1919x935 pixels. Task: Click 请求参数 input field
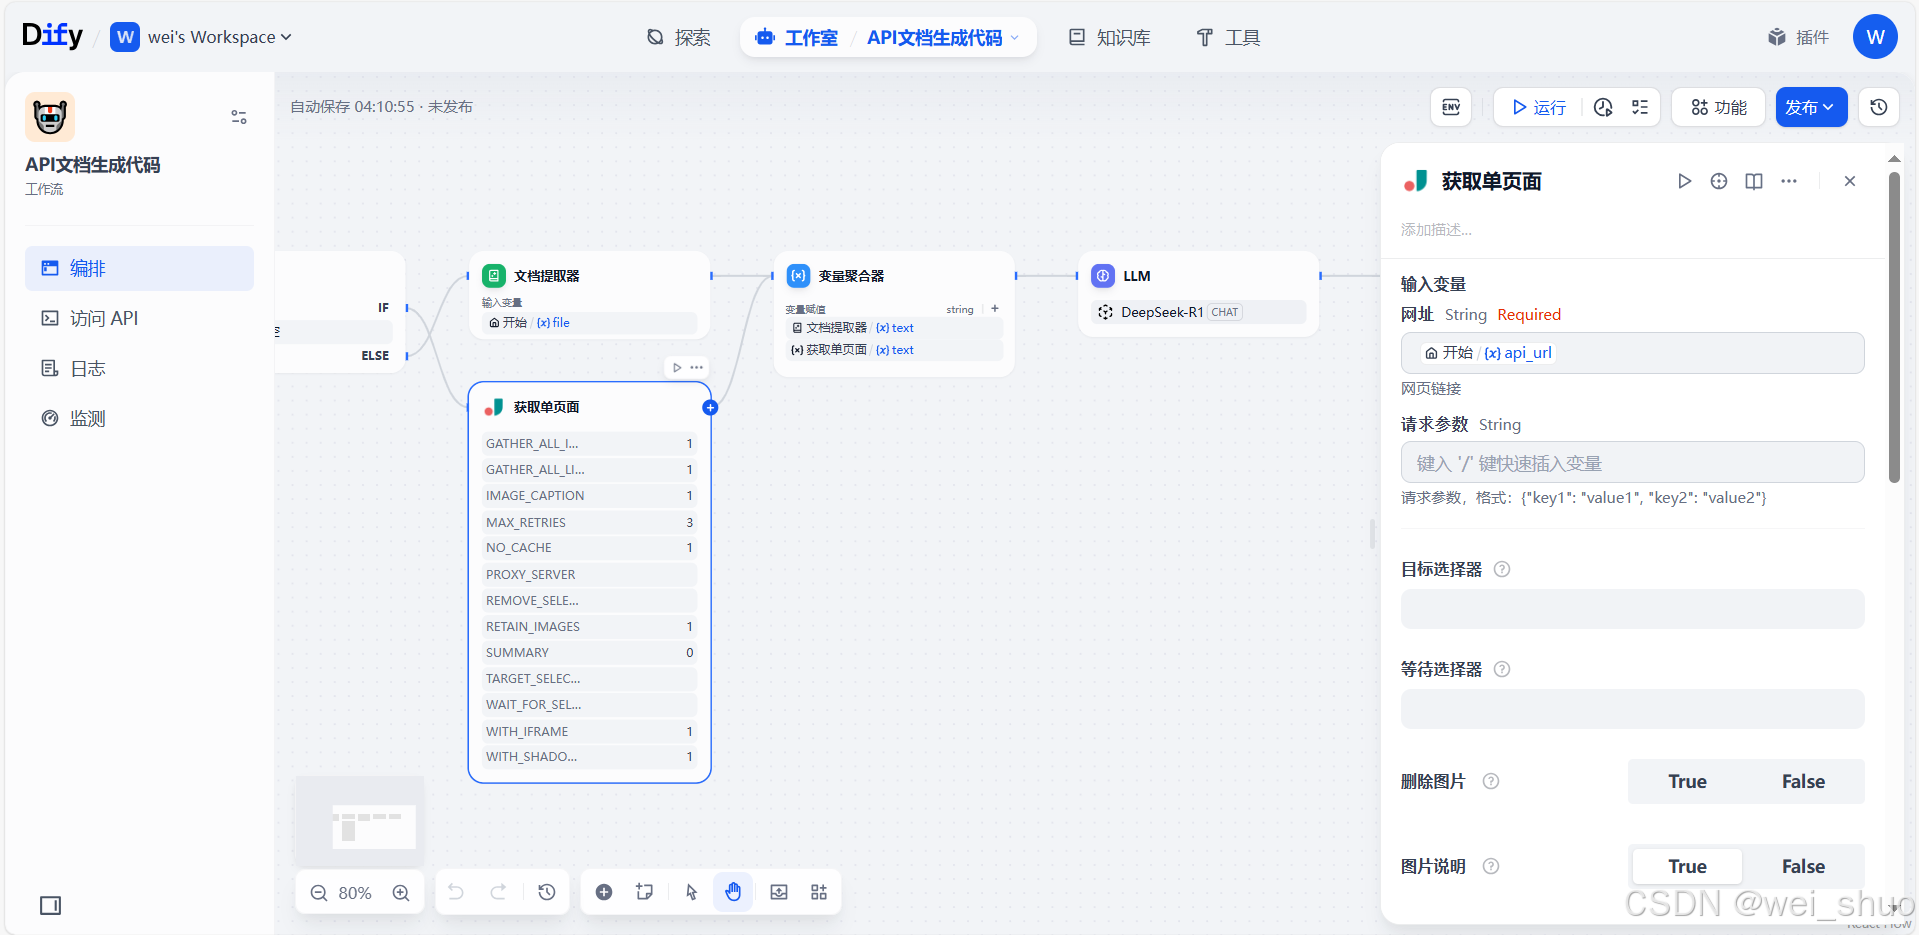[x=1632, y=463]
